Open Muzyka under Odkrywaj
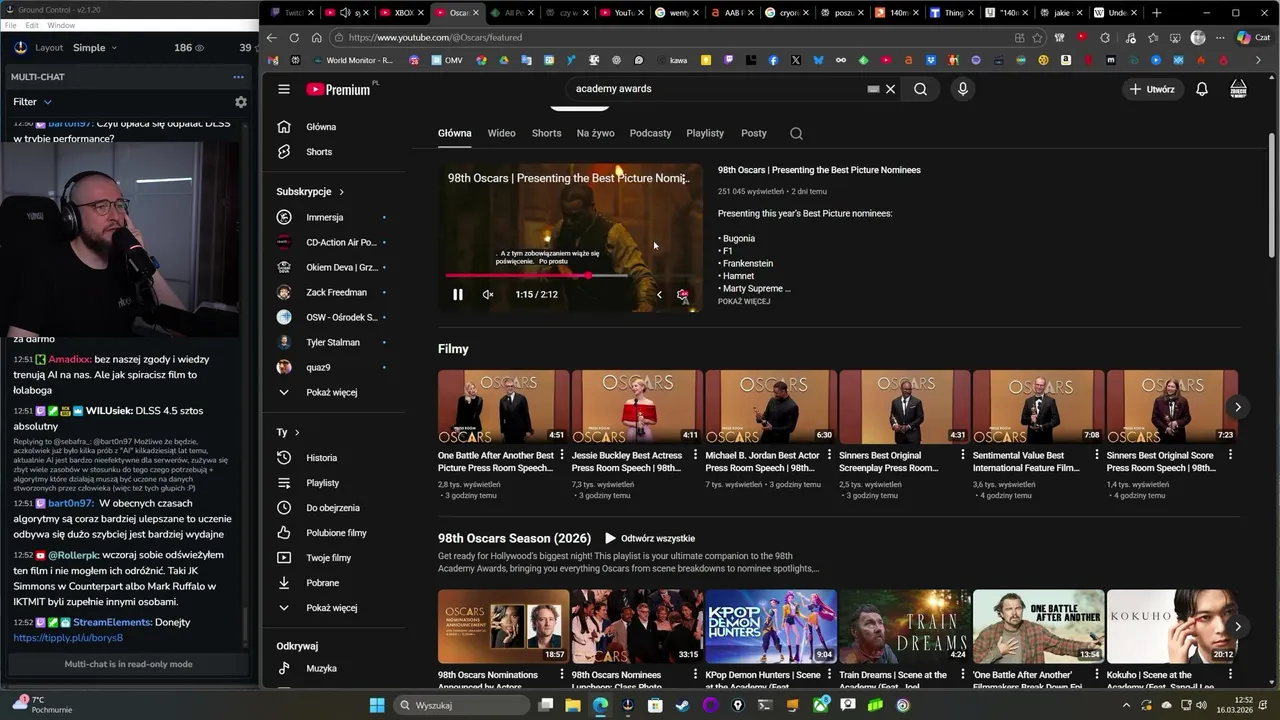Image resolution: width=1280 pixels, height=720 pixels. (321, 668)
